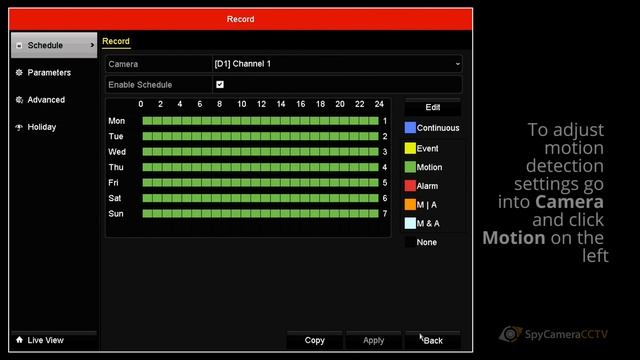
Task: Click the Back button
Action: [433, 340]
